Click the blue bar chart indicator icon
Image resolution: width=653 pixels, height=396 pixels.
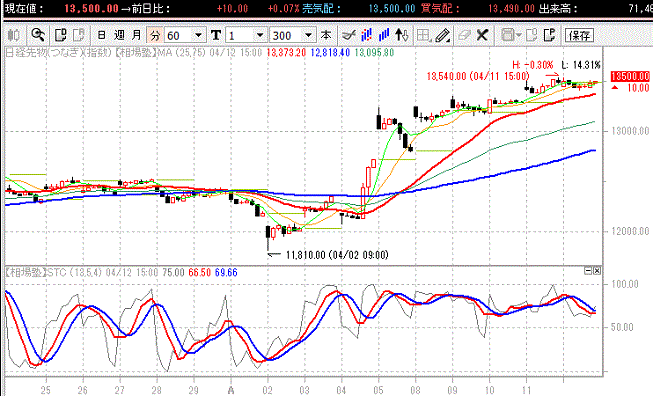[x=384, y=35]
